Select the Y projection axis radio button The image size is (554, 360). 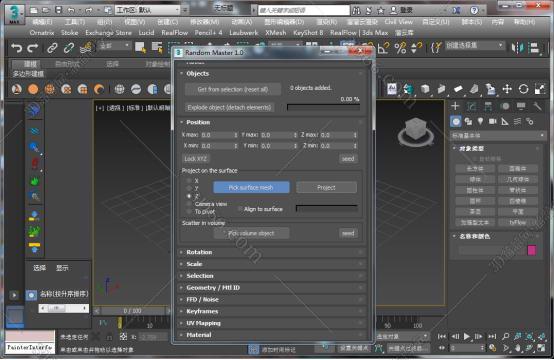click(x=189, y=188)
